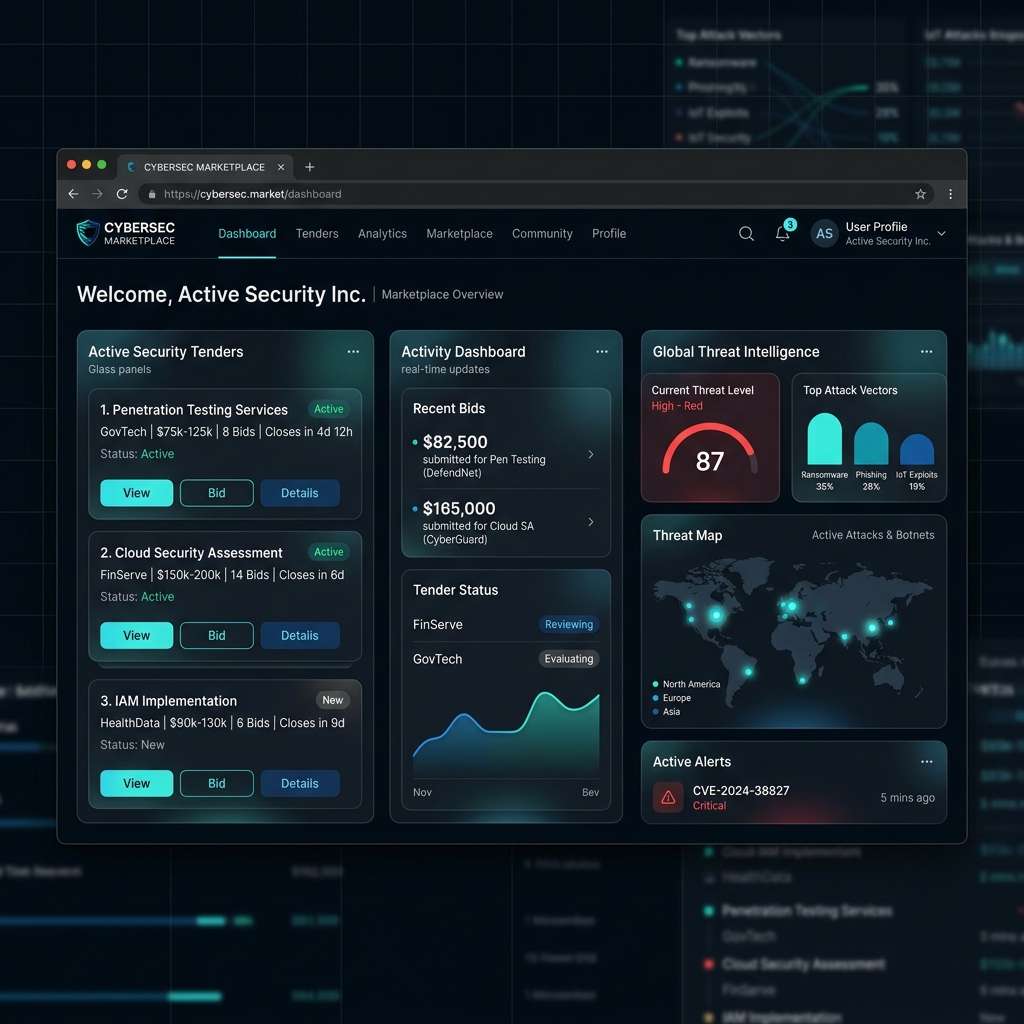Select the Dashboard nav tab
This screenshot has width=1024, height=1024.
pos(247,234)
